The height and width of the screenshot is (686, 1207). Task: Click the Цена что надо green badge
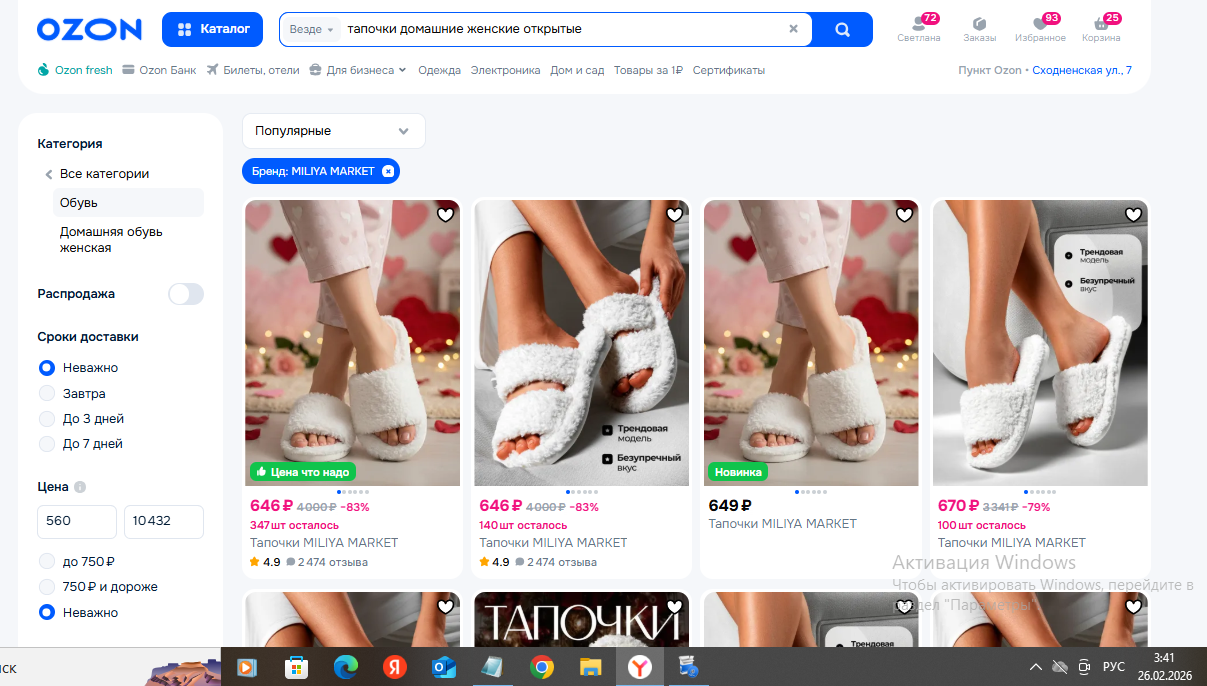(x=303, y=471)
